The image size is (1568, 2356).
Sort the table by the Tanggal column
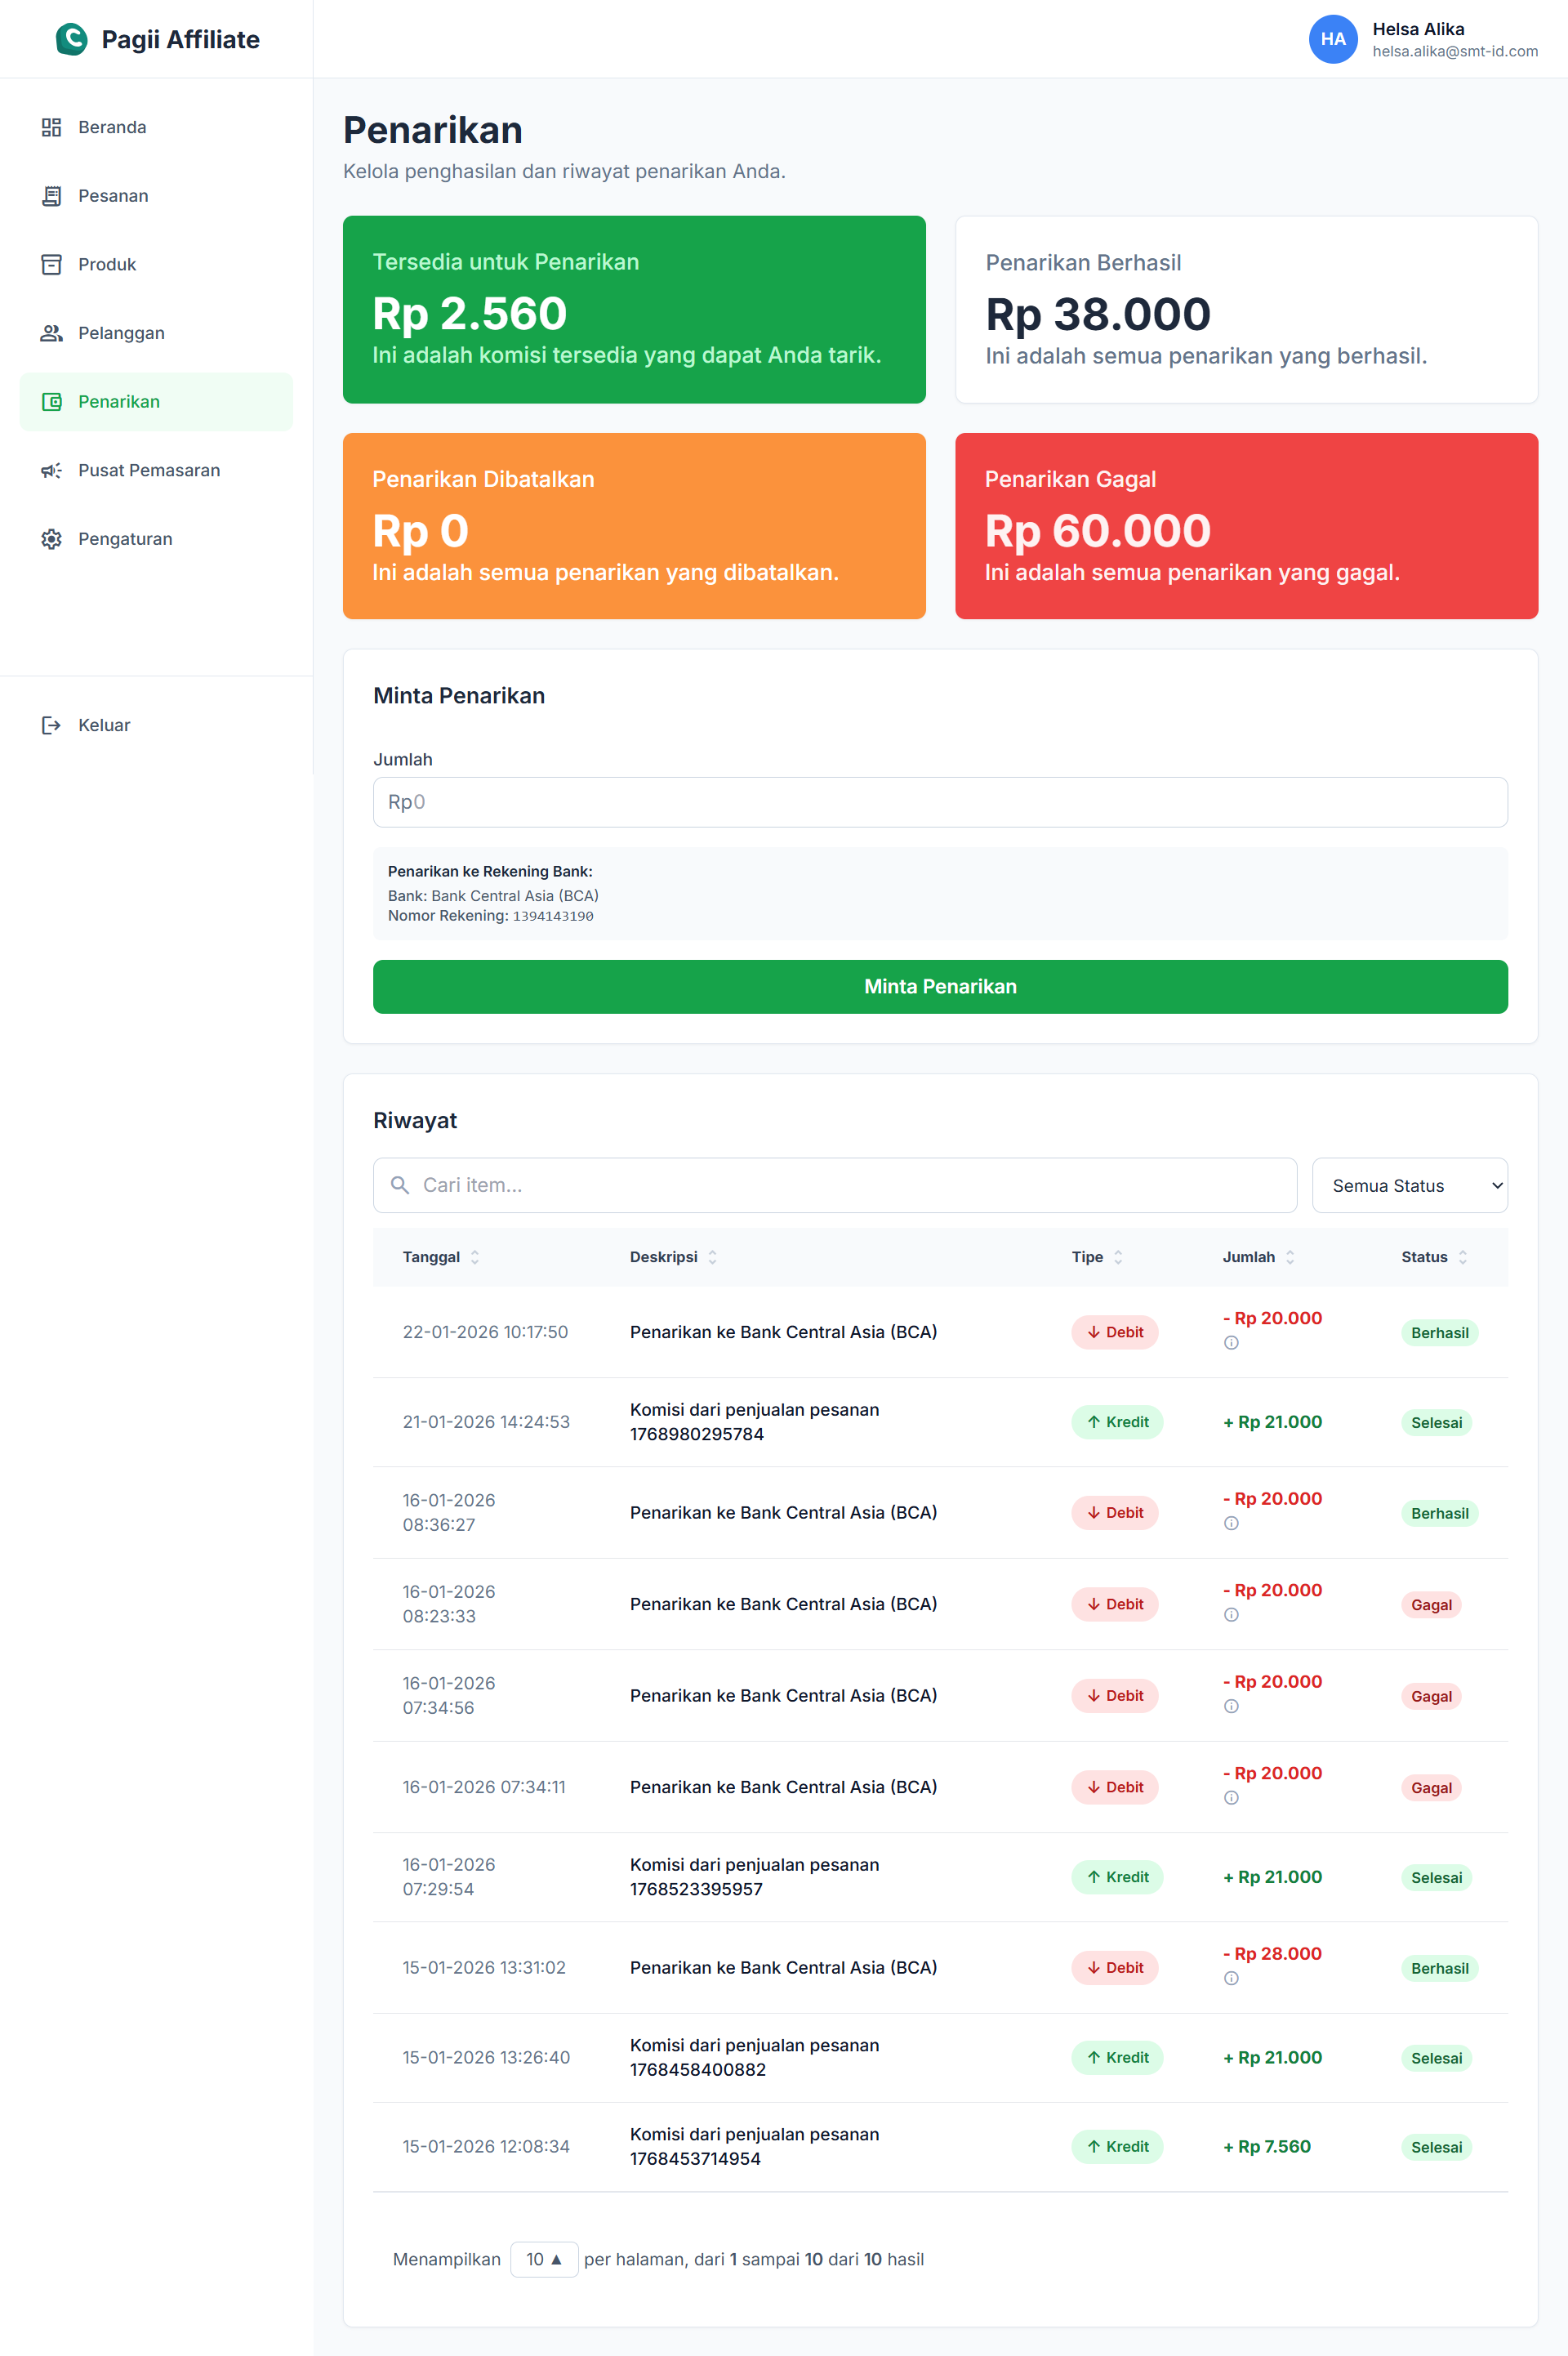pyautogui.click(x=476, y=1257)
